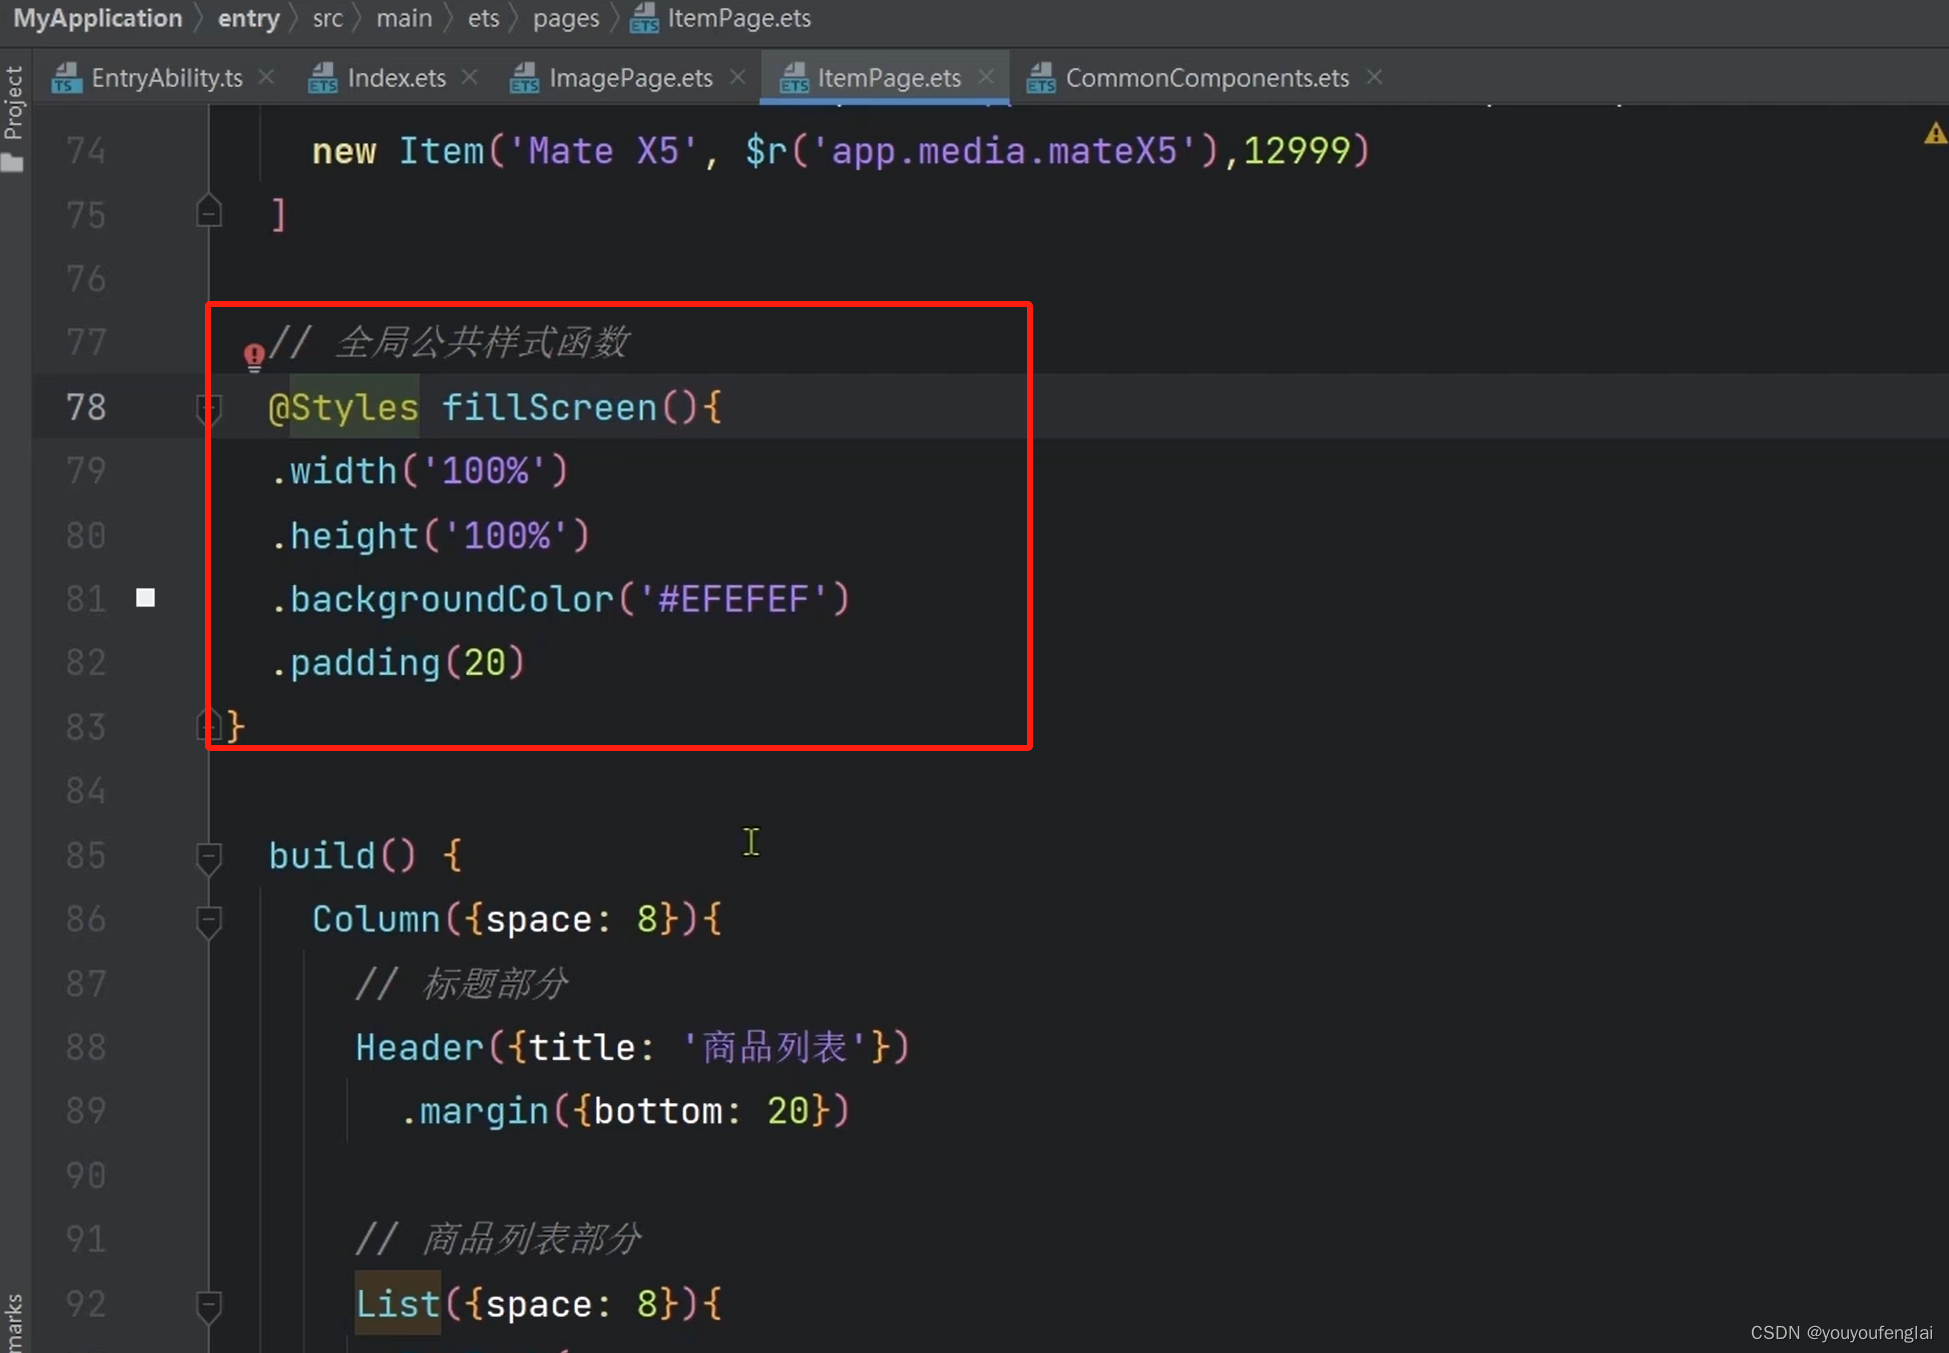Viewport: 1949px width, 1353px height.
Task: Click the .padding(20) line
Action: click(x=397, y=663)
